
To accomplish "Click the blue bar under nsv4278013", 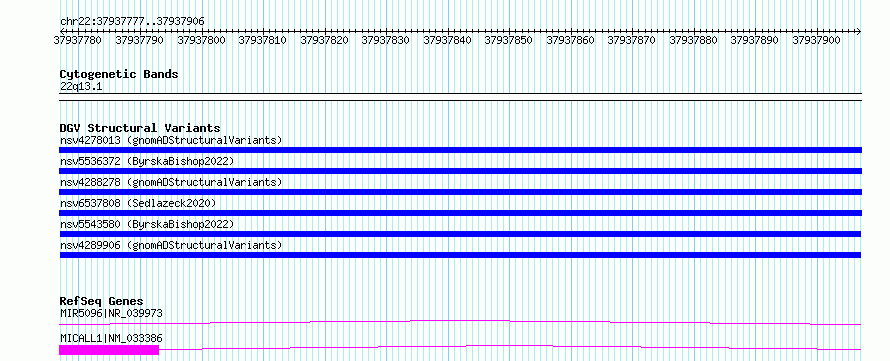I will [460, 150].
